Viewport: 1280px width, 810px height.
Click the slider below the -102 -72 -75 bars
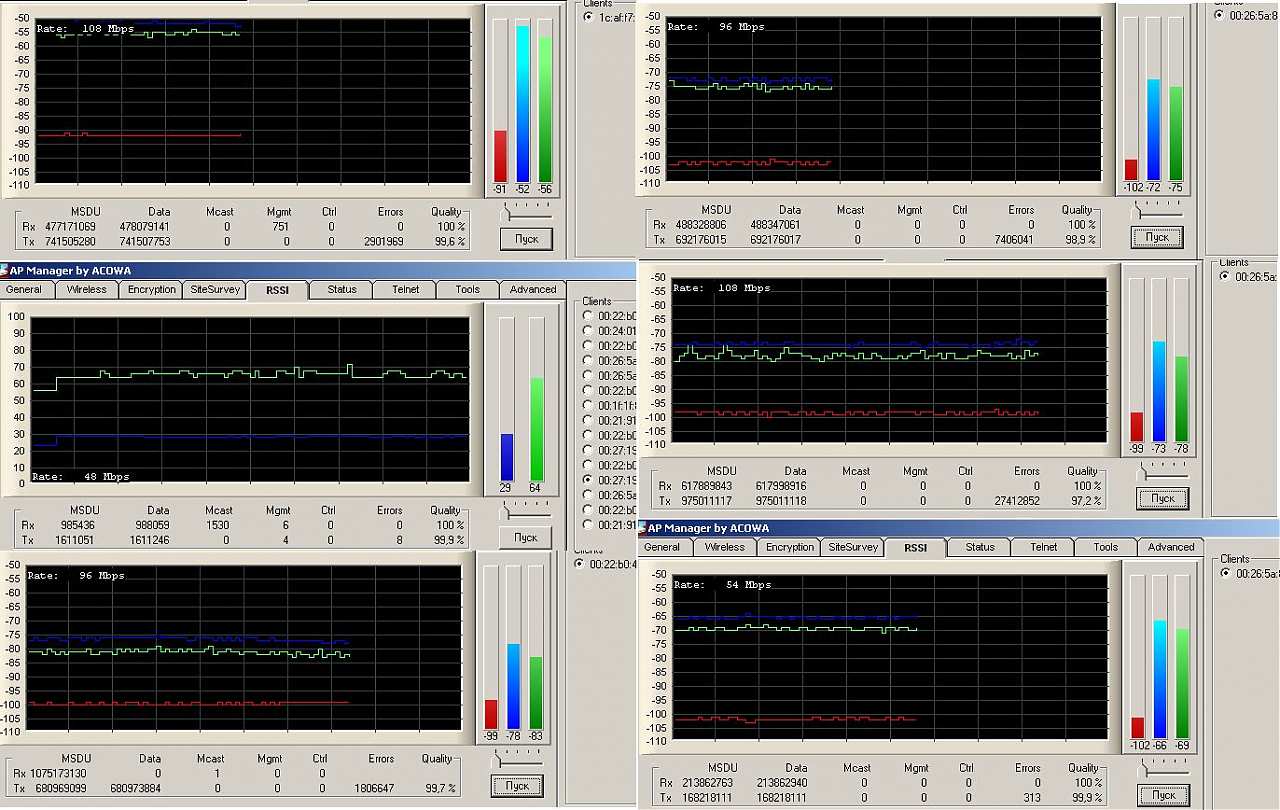point(1158,210)
